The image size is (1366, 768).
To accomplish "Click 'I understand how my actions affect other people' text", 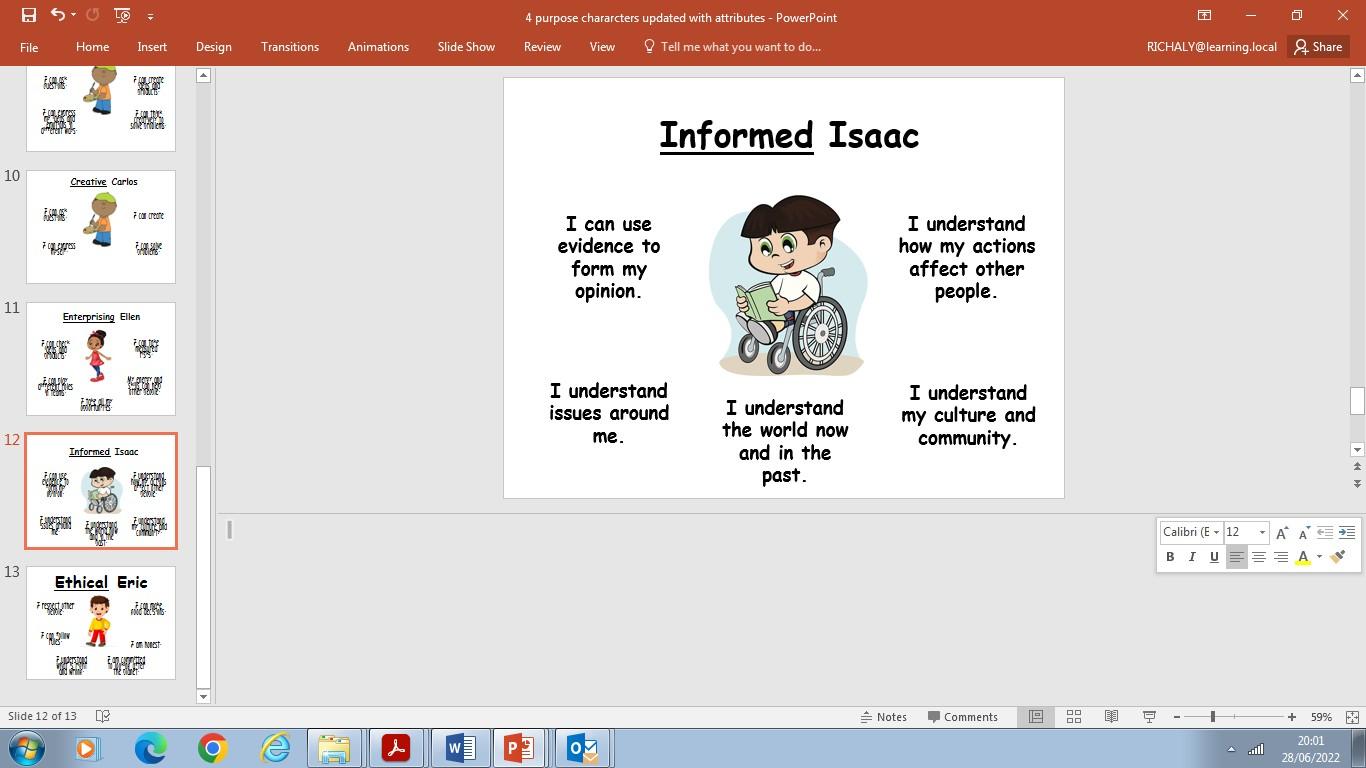I will pyautogui.click(x=966, y=258).
